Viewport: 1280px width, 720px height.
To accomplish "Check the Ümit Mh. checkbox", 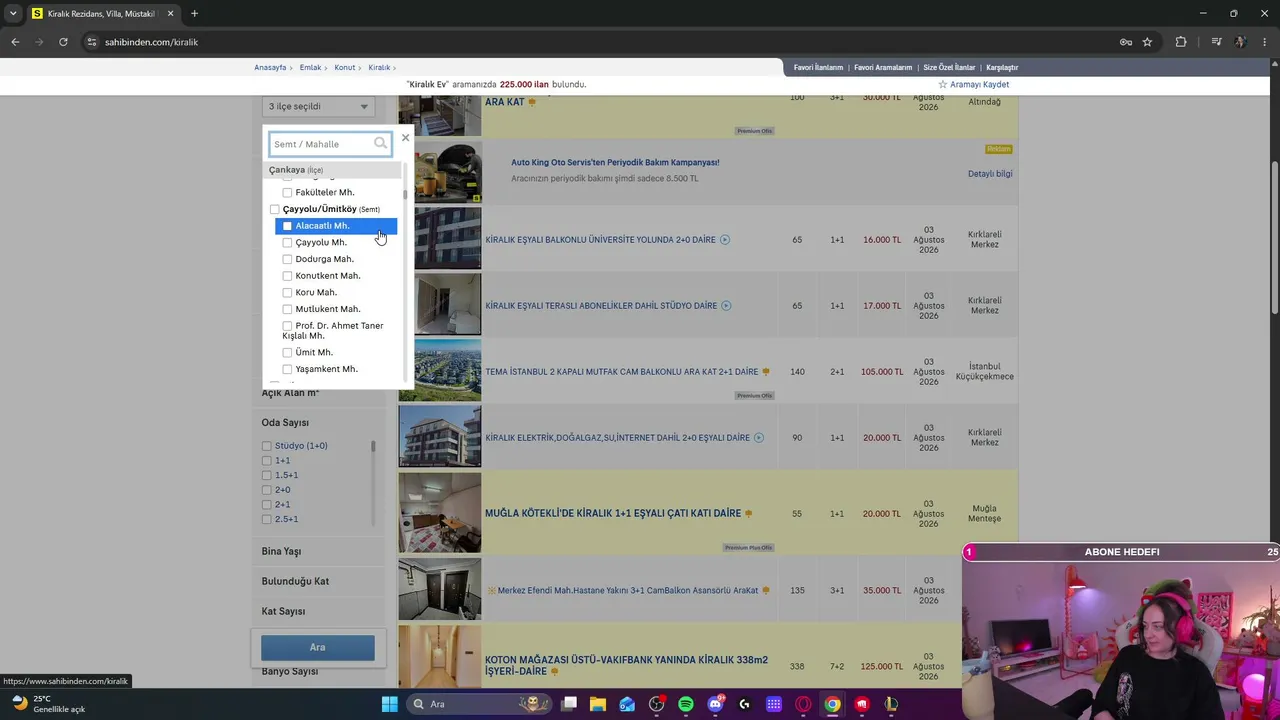I will 287,352.
